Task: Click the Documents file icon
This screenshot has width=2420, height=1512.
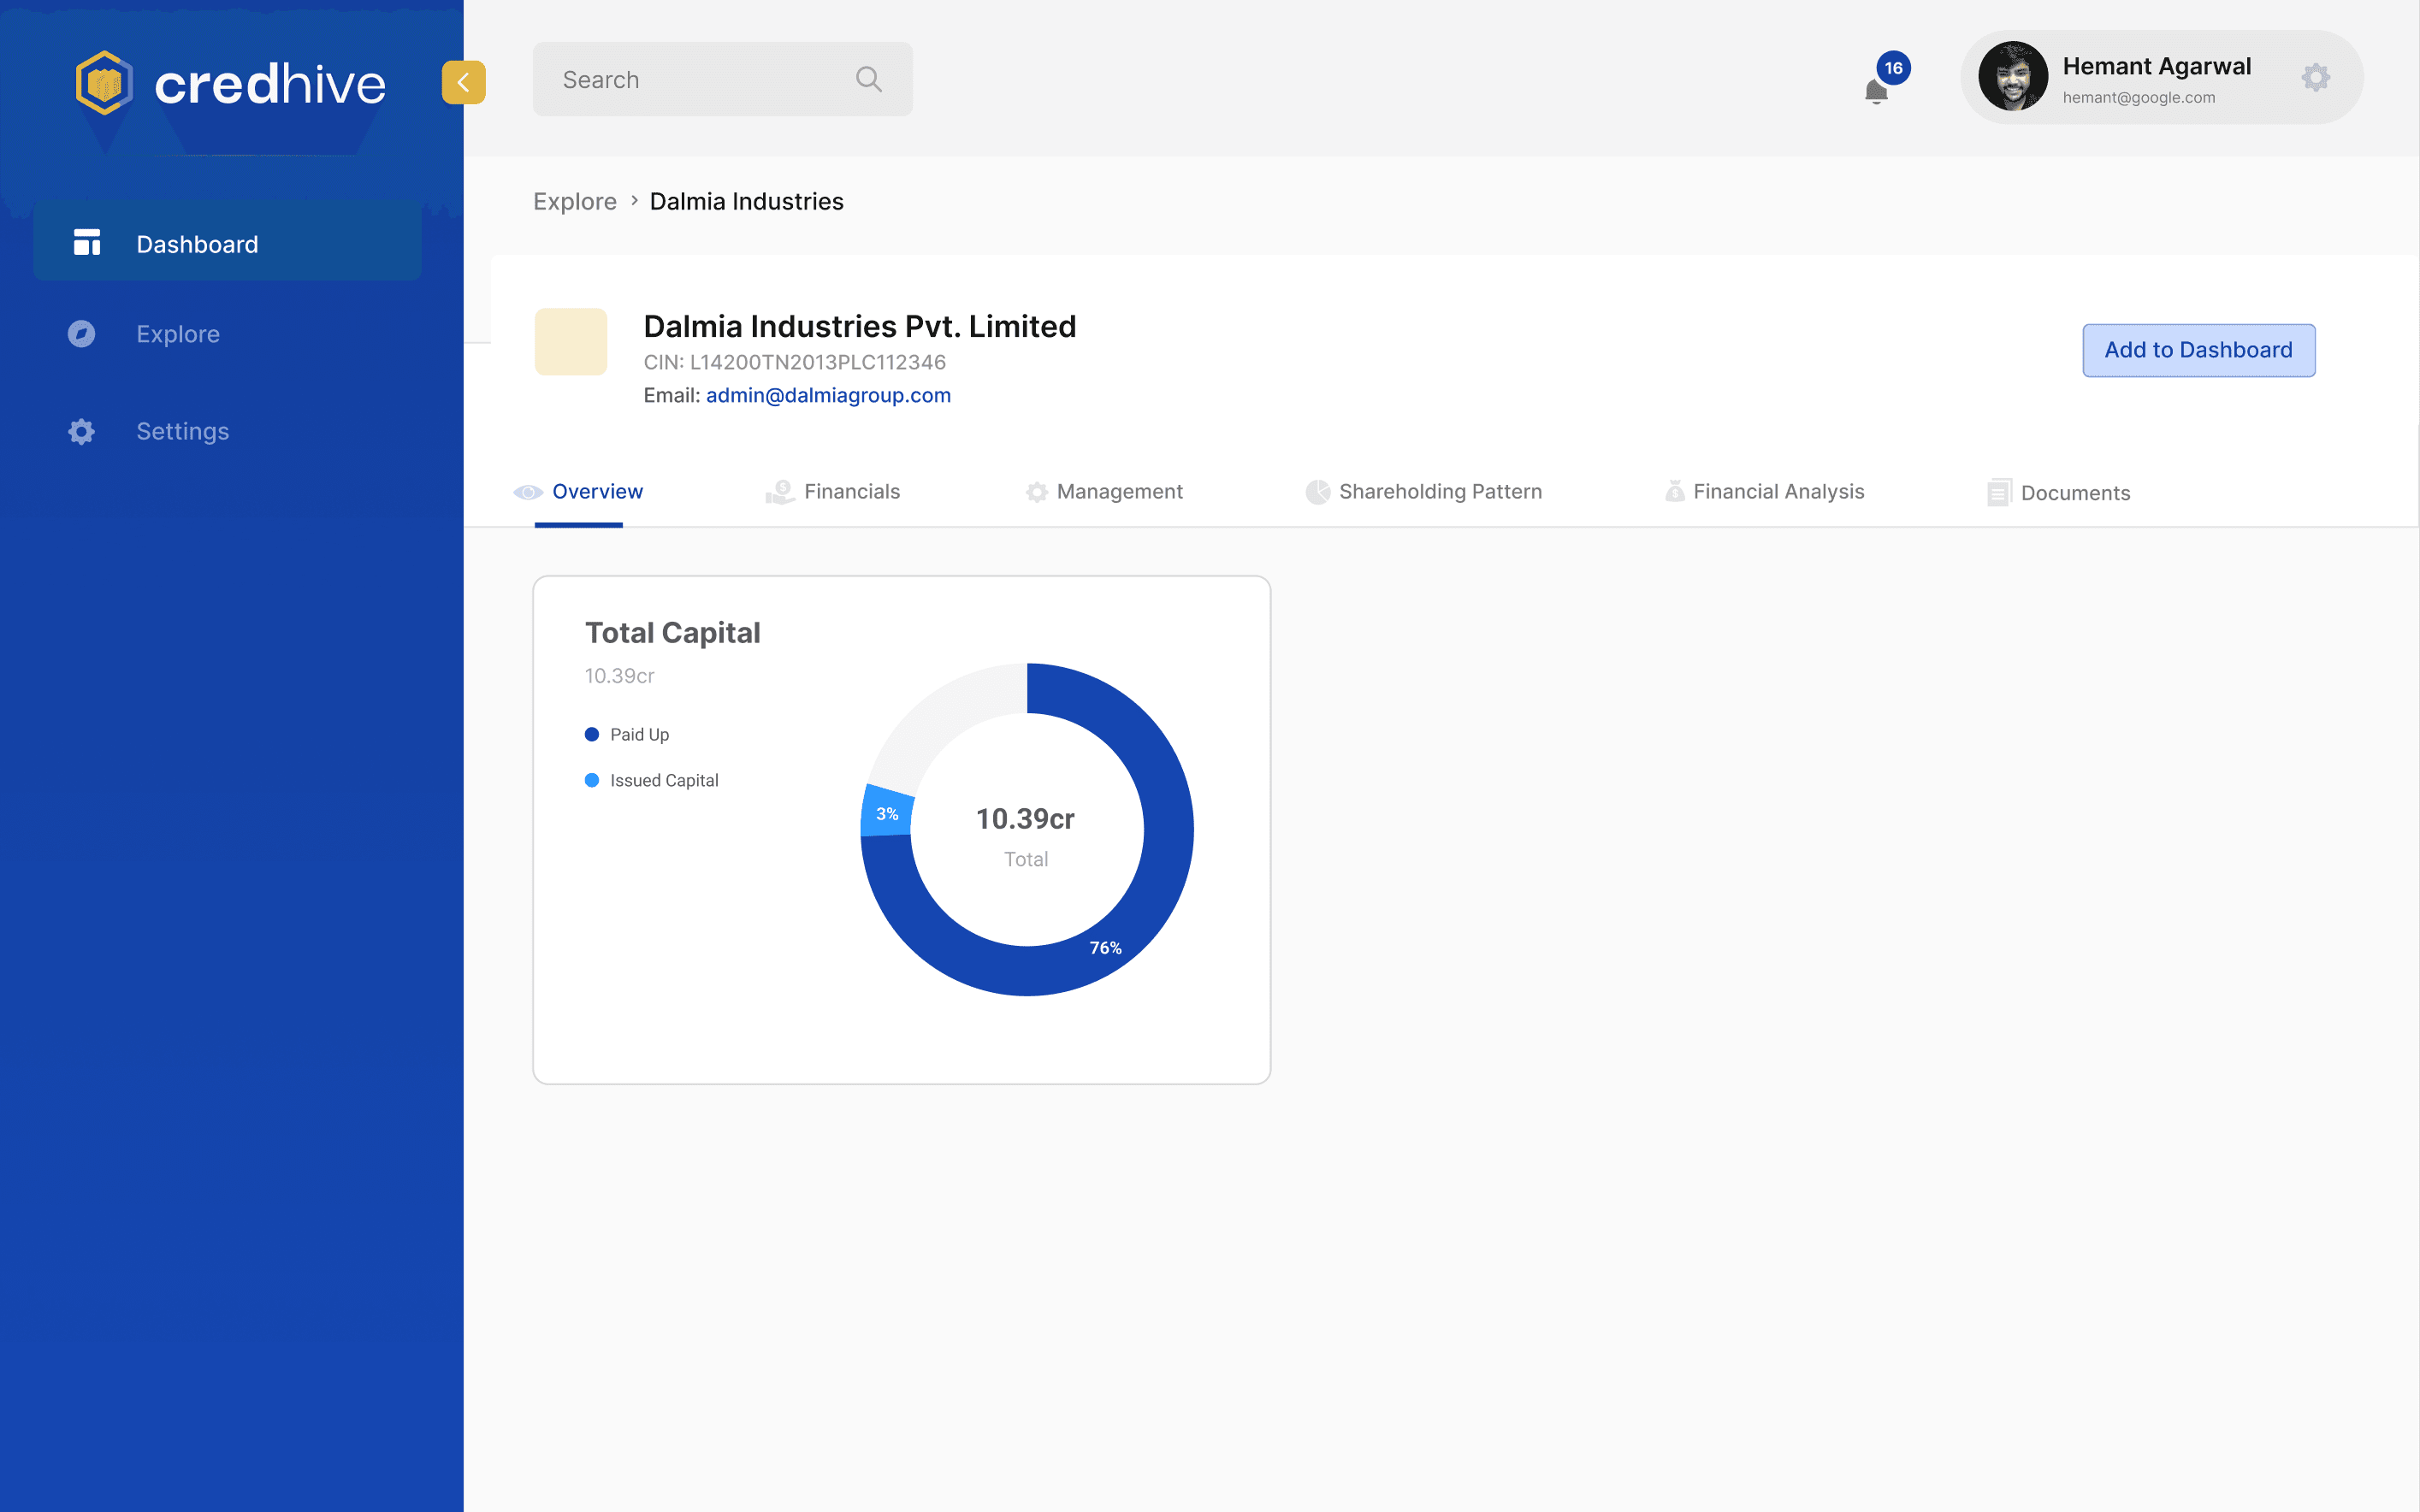Action: click(1999, 492)
